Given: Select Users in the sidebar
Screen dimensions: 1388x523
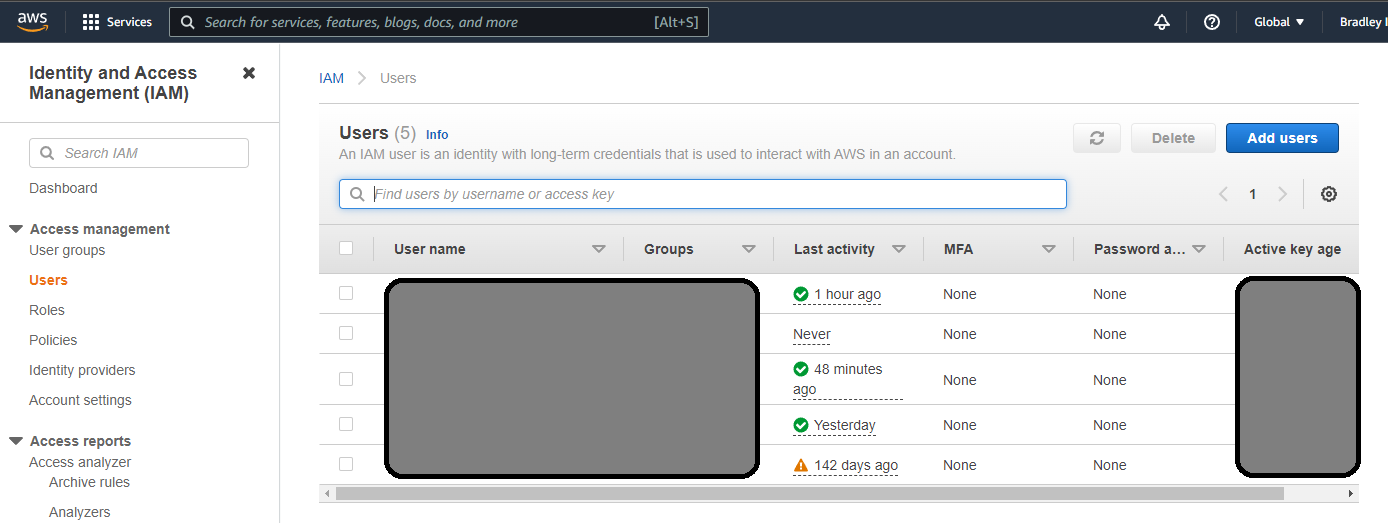Looking at the screenshot, I should pyautogui.click(x=48, y=280).
